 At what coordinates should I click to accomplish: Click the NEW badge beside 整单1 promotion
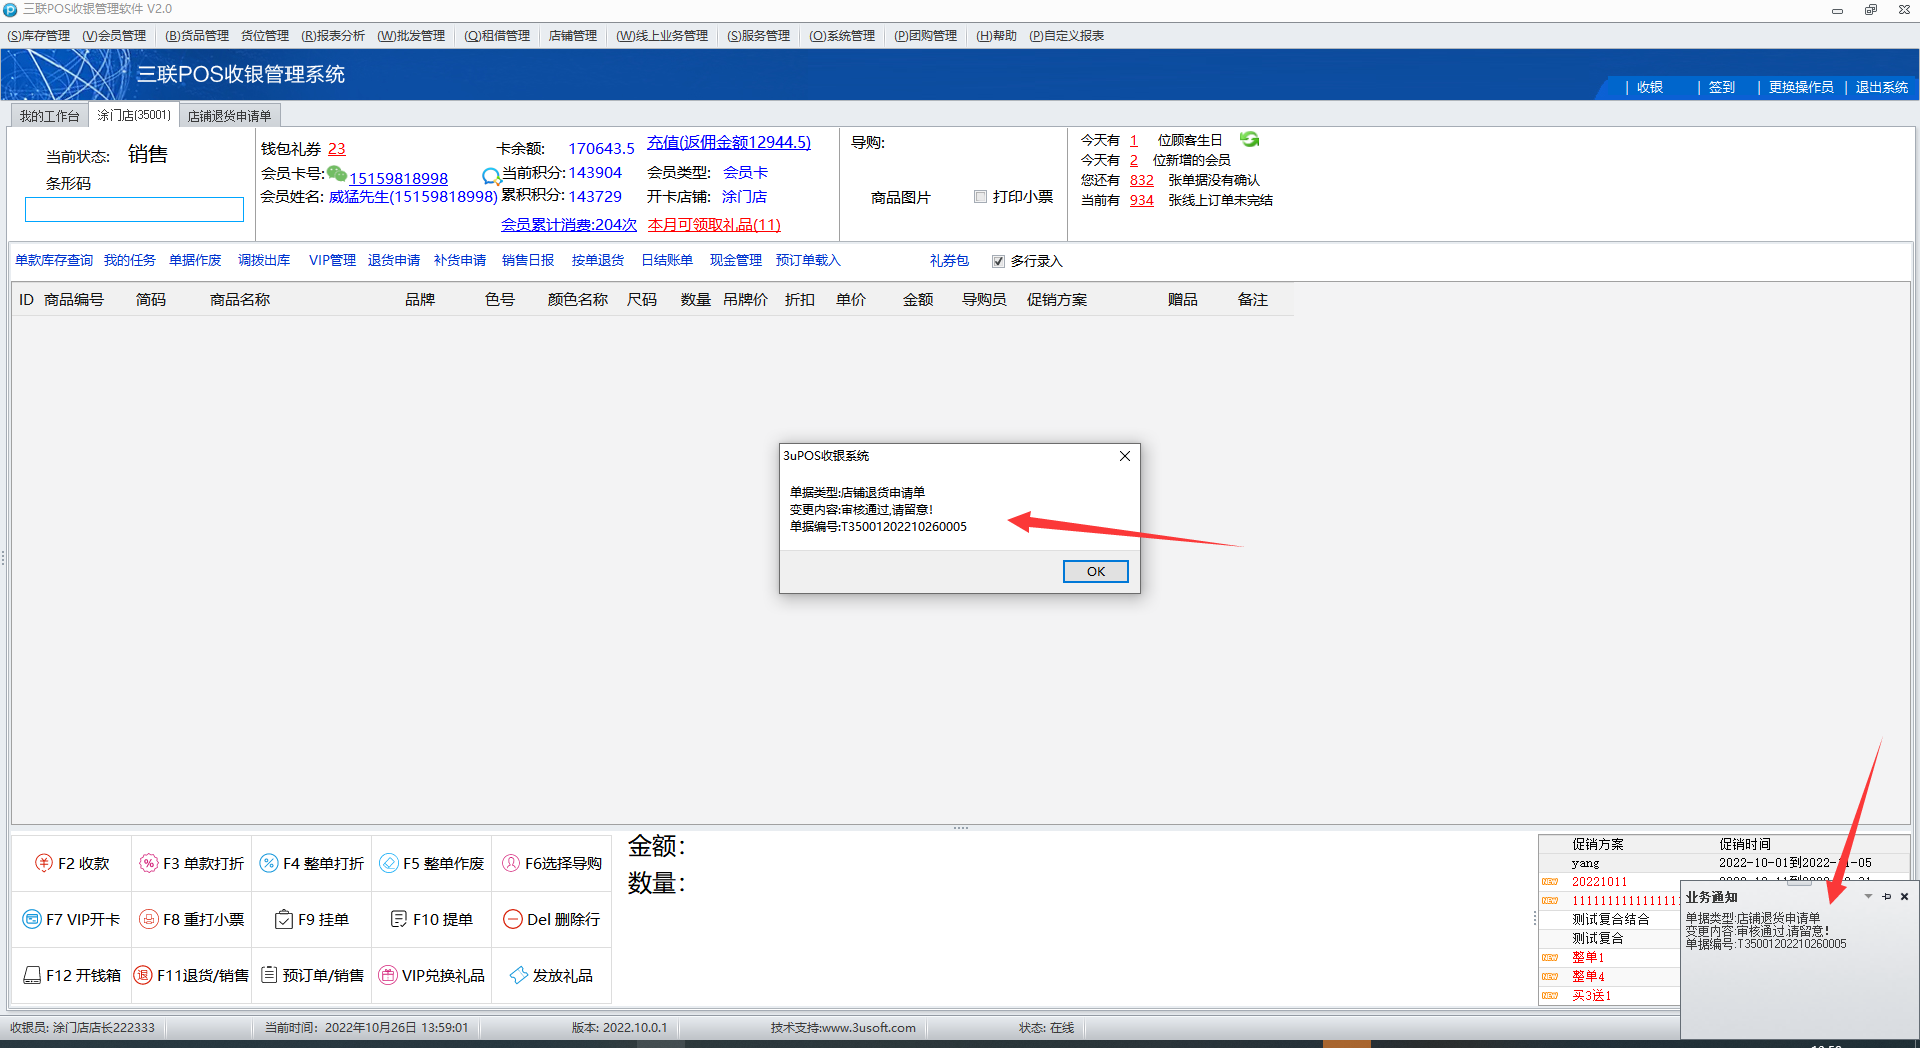point(1550,958)
